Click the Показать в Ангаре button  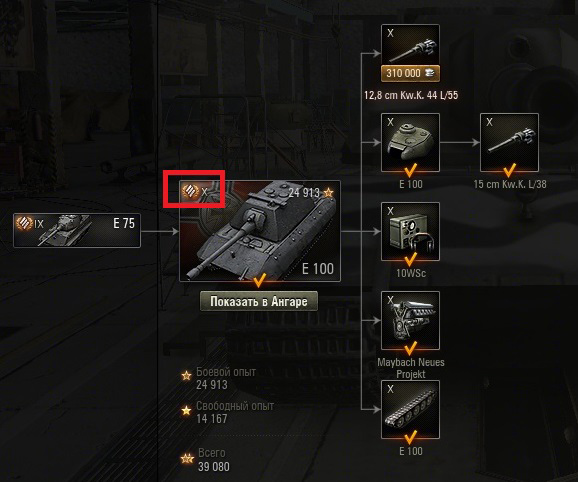coord(259,301)
